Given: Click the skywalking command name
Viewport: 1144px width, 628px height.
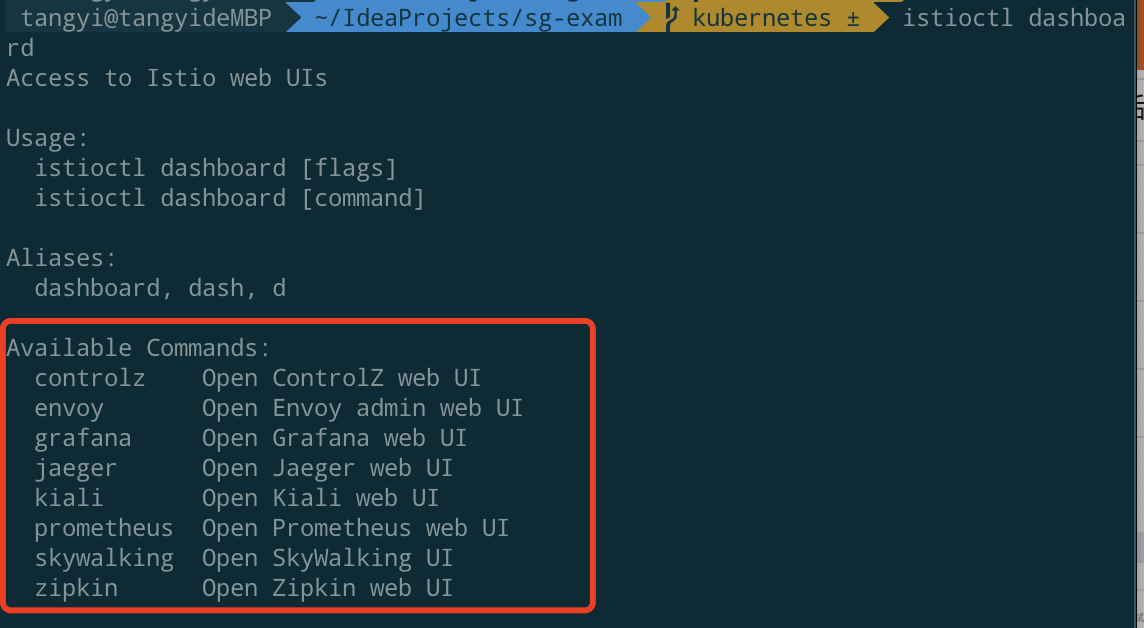Looking at the screenshot, I should tap(104, 558).
